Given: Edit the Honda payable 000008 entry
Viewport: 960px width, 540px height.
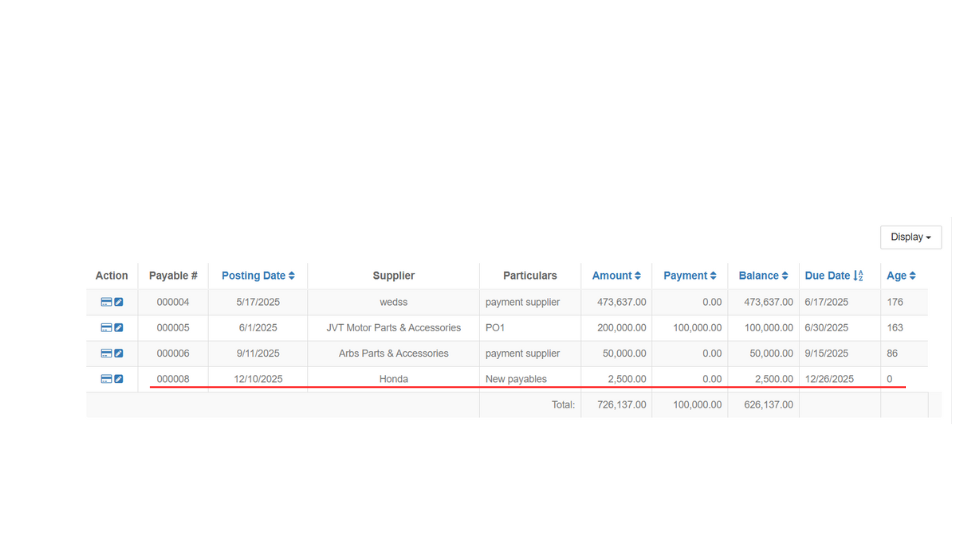Looking at the screenshot, I should 118,379.
